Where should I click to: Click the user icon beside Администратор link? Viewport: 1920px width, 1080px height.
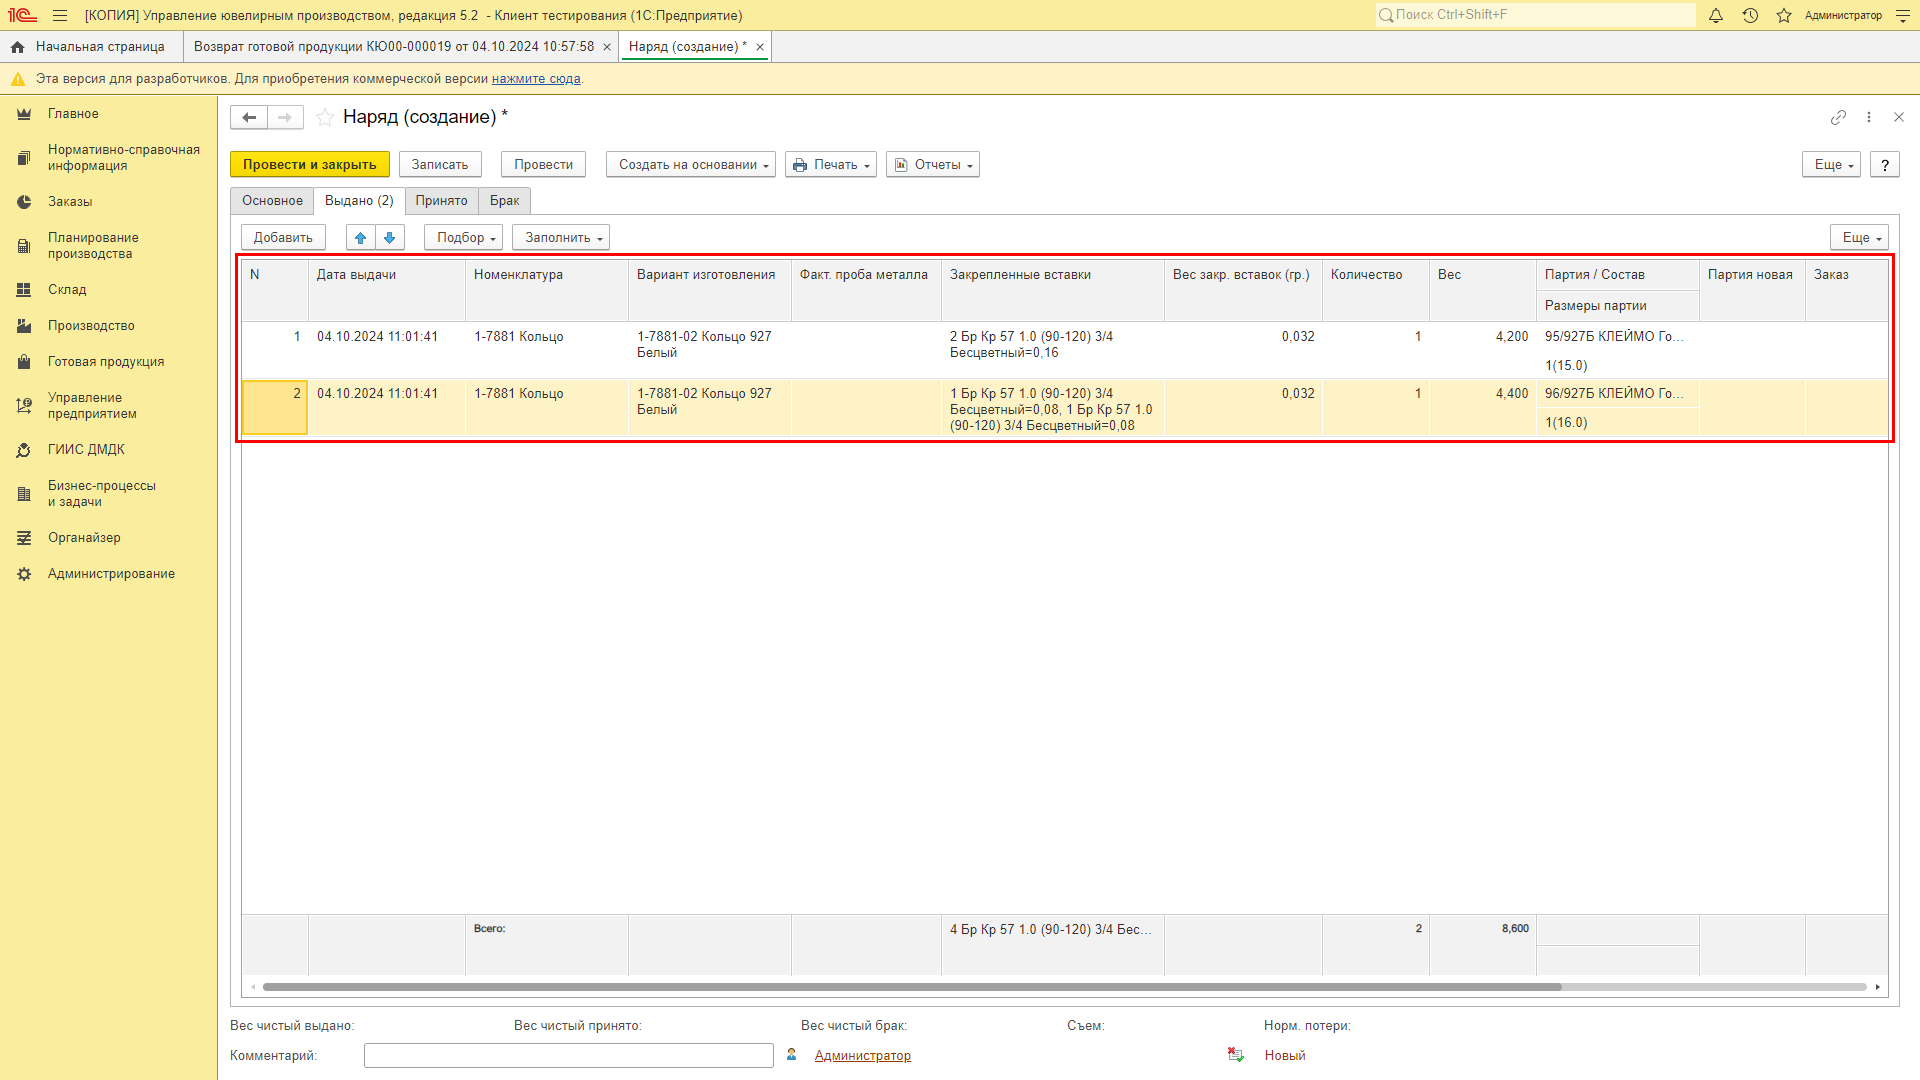point(792,1055)
